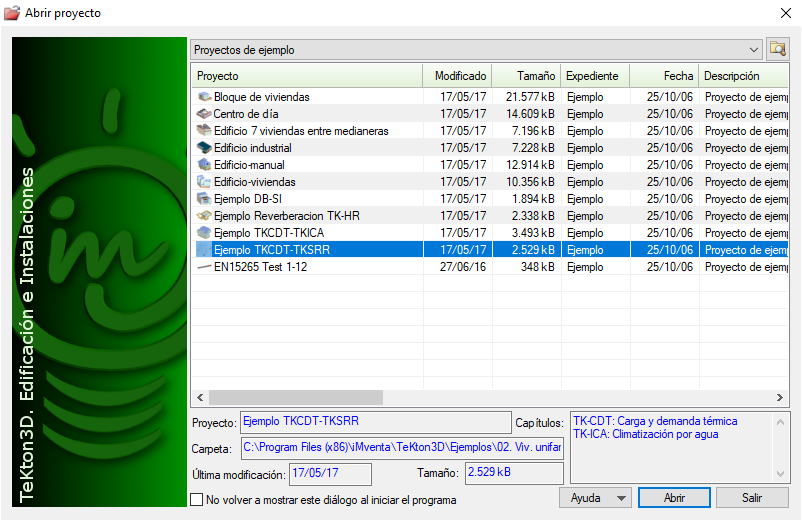Click the Abrir proyecto folder title icon

click(x=12, y=13)
